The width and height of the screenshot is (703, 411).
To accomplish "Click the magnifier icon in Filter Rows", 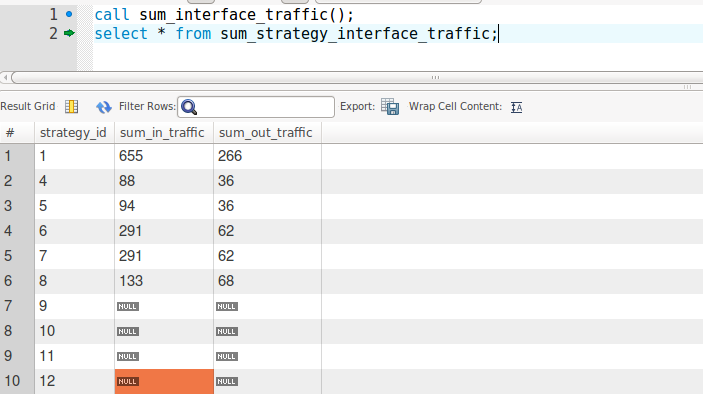I will tap(189, 107).
